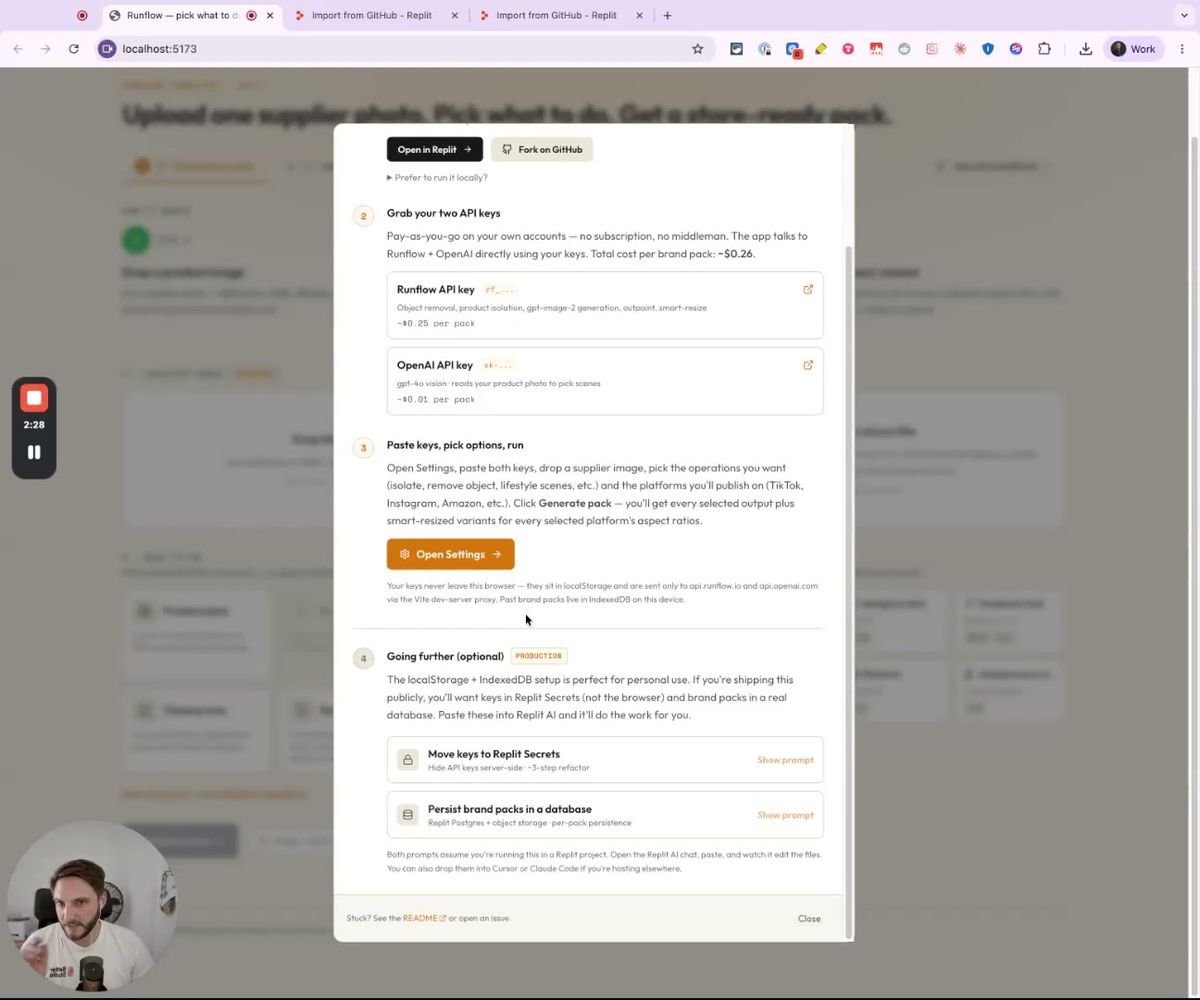This screenshot has height=1000, width=1200.
Task: Show prompt for Persist brand packs in a database
Action: pos(785,815)
